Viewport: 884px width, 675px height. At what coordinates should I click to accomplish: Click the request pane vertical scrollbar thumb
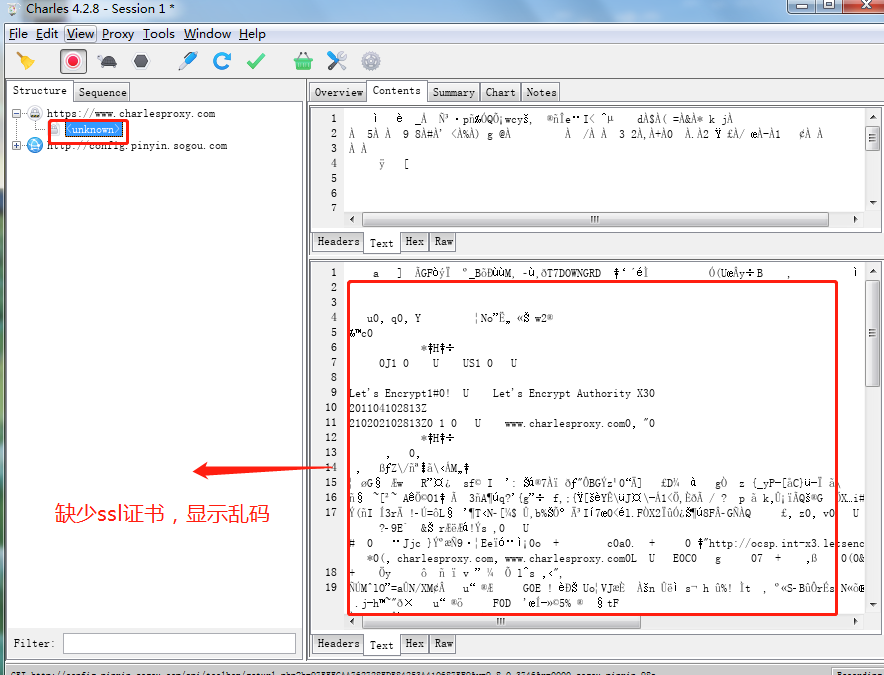pos(873,139)
